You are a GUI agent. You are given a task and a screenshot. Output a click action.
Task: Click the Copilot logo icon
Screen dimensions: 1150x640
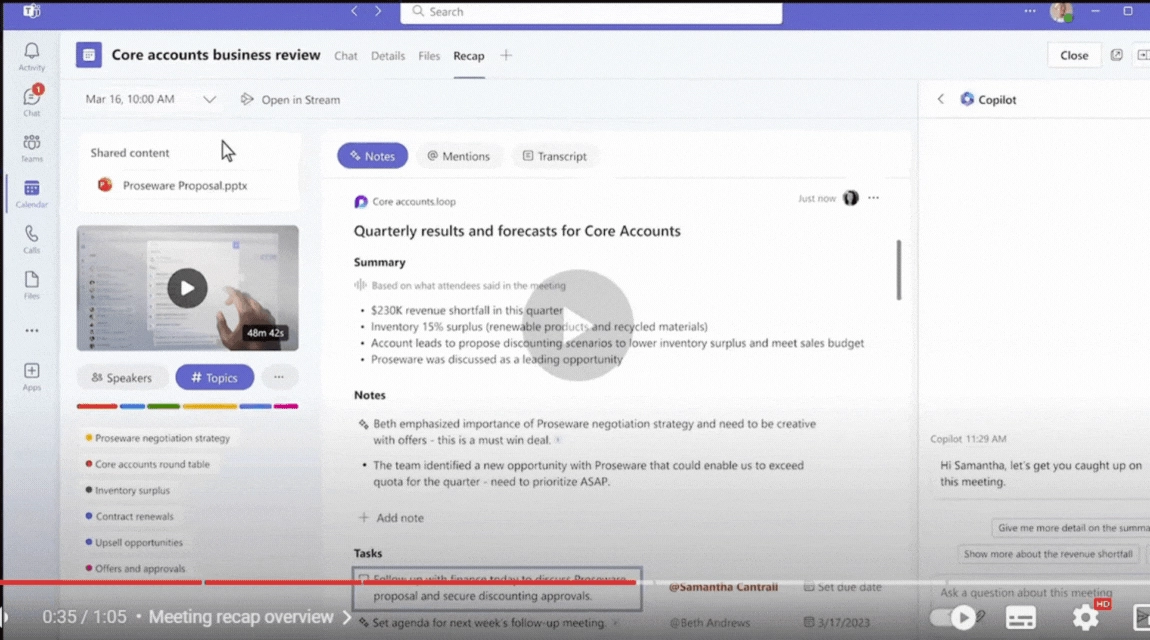pyautogui.click(x=967, y=99)
